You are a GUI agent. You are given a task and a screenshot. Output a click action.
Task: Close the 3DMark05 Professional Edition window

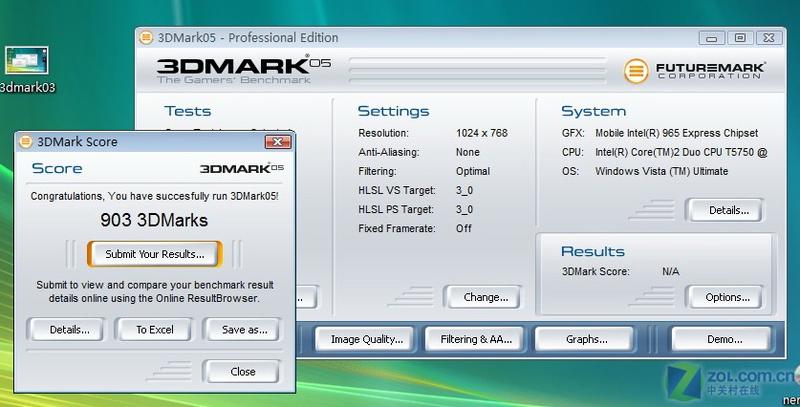click(x=768, y=38)
